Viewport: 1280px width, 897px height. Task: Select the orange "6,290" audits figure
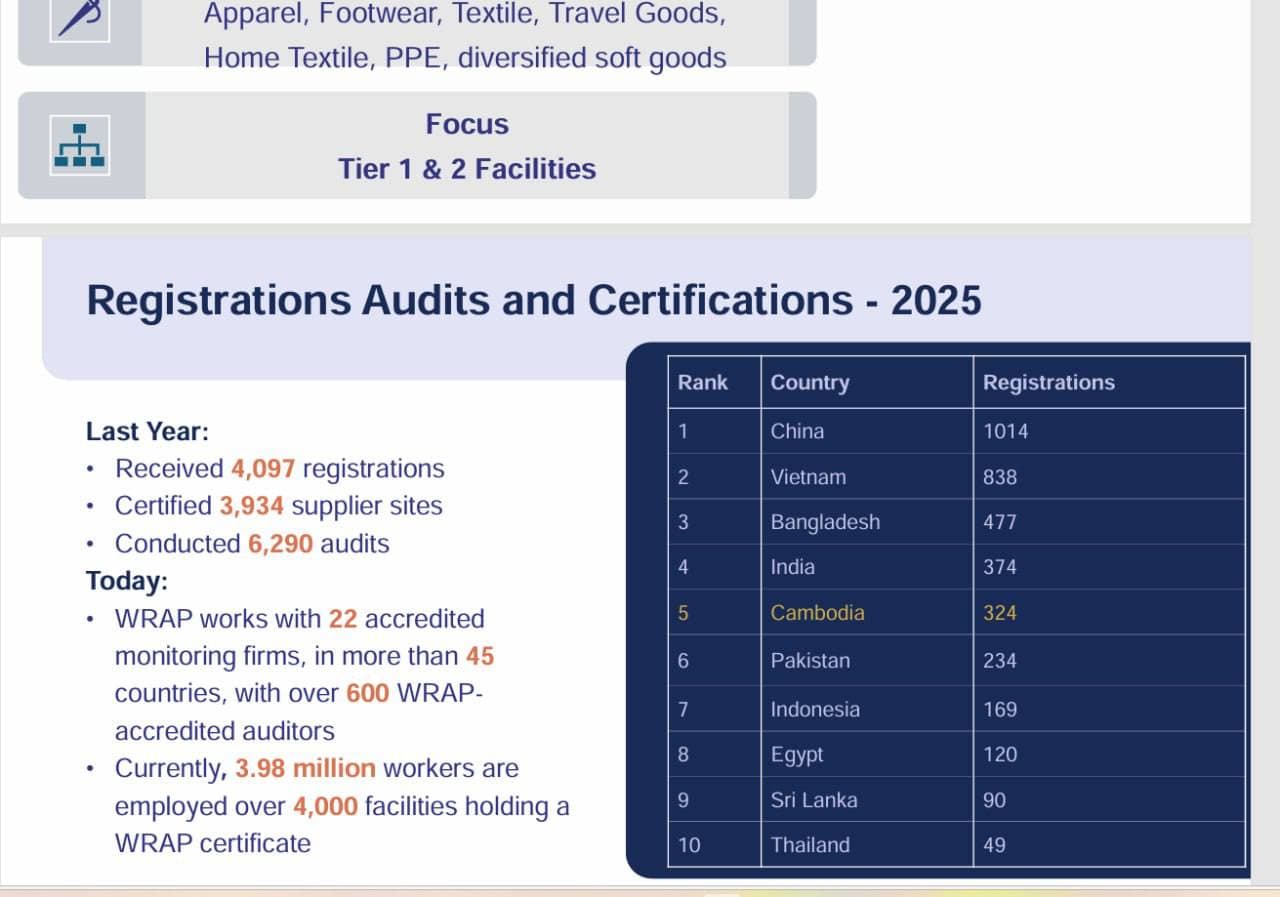[281, 544]
